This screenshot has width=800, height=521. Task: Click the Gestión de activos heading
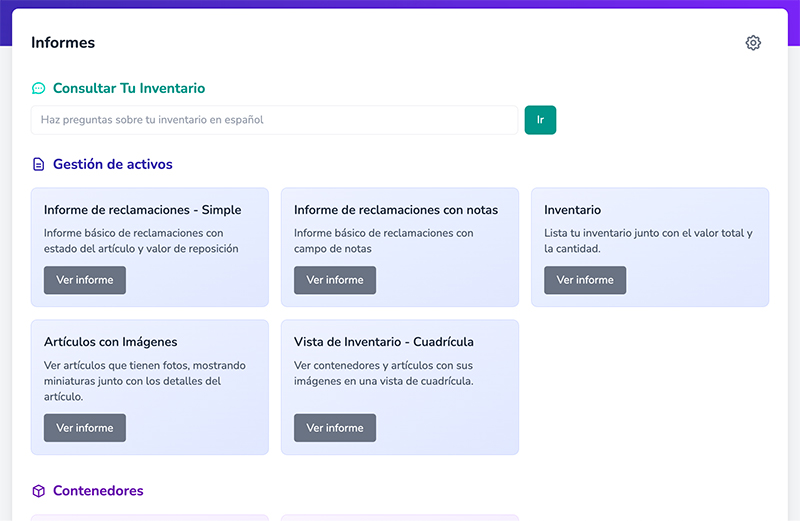[x=113, y=164]
